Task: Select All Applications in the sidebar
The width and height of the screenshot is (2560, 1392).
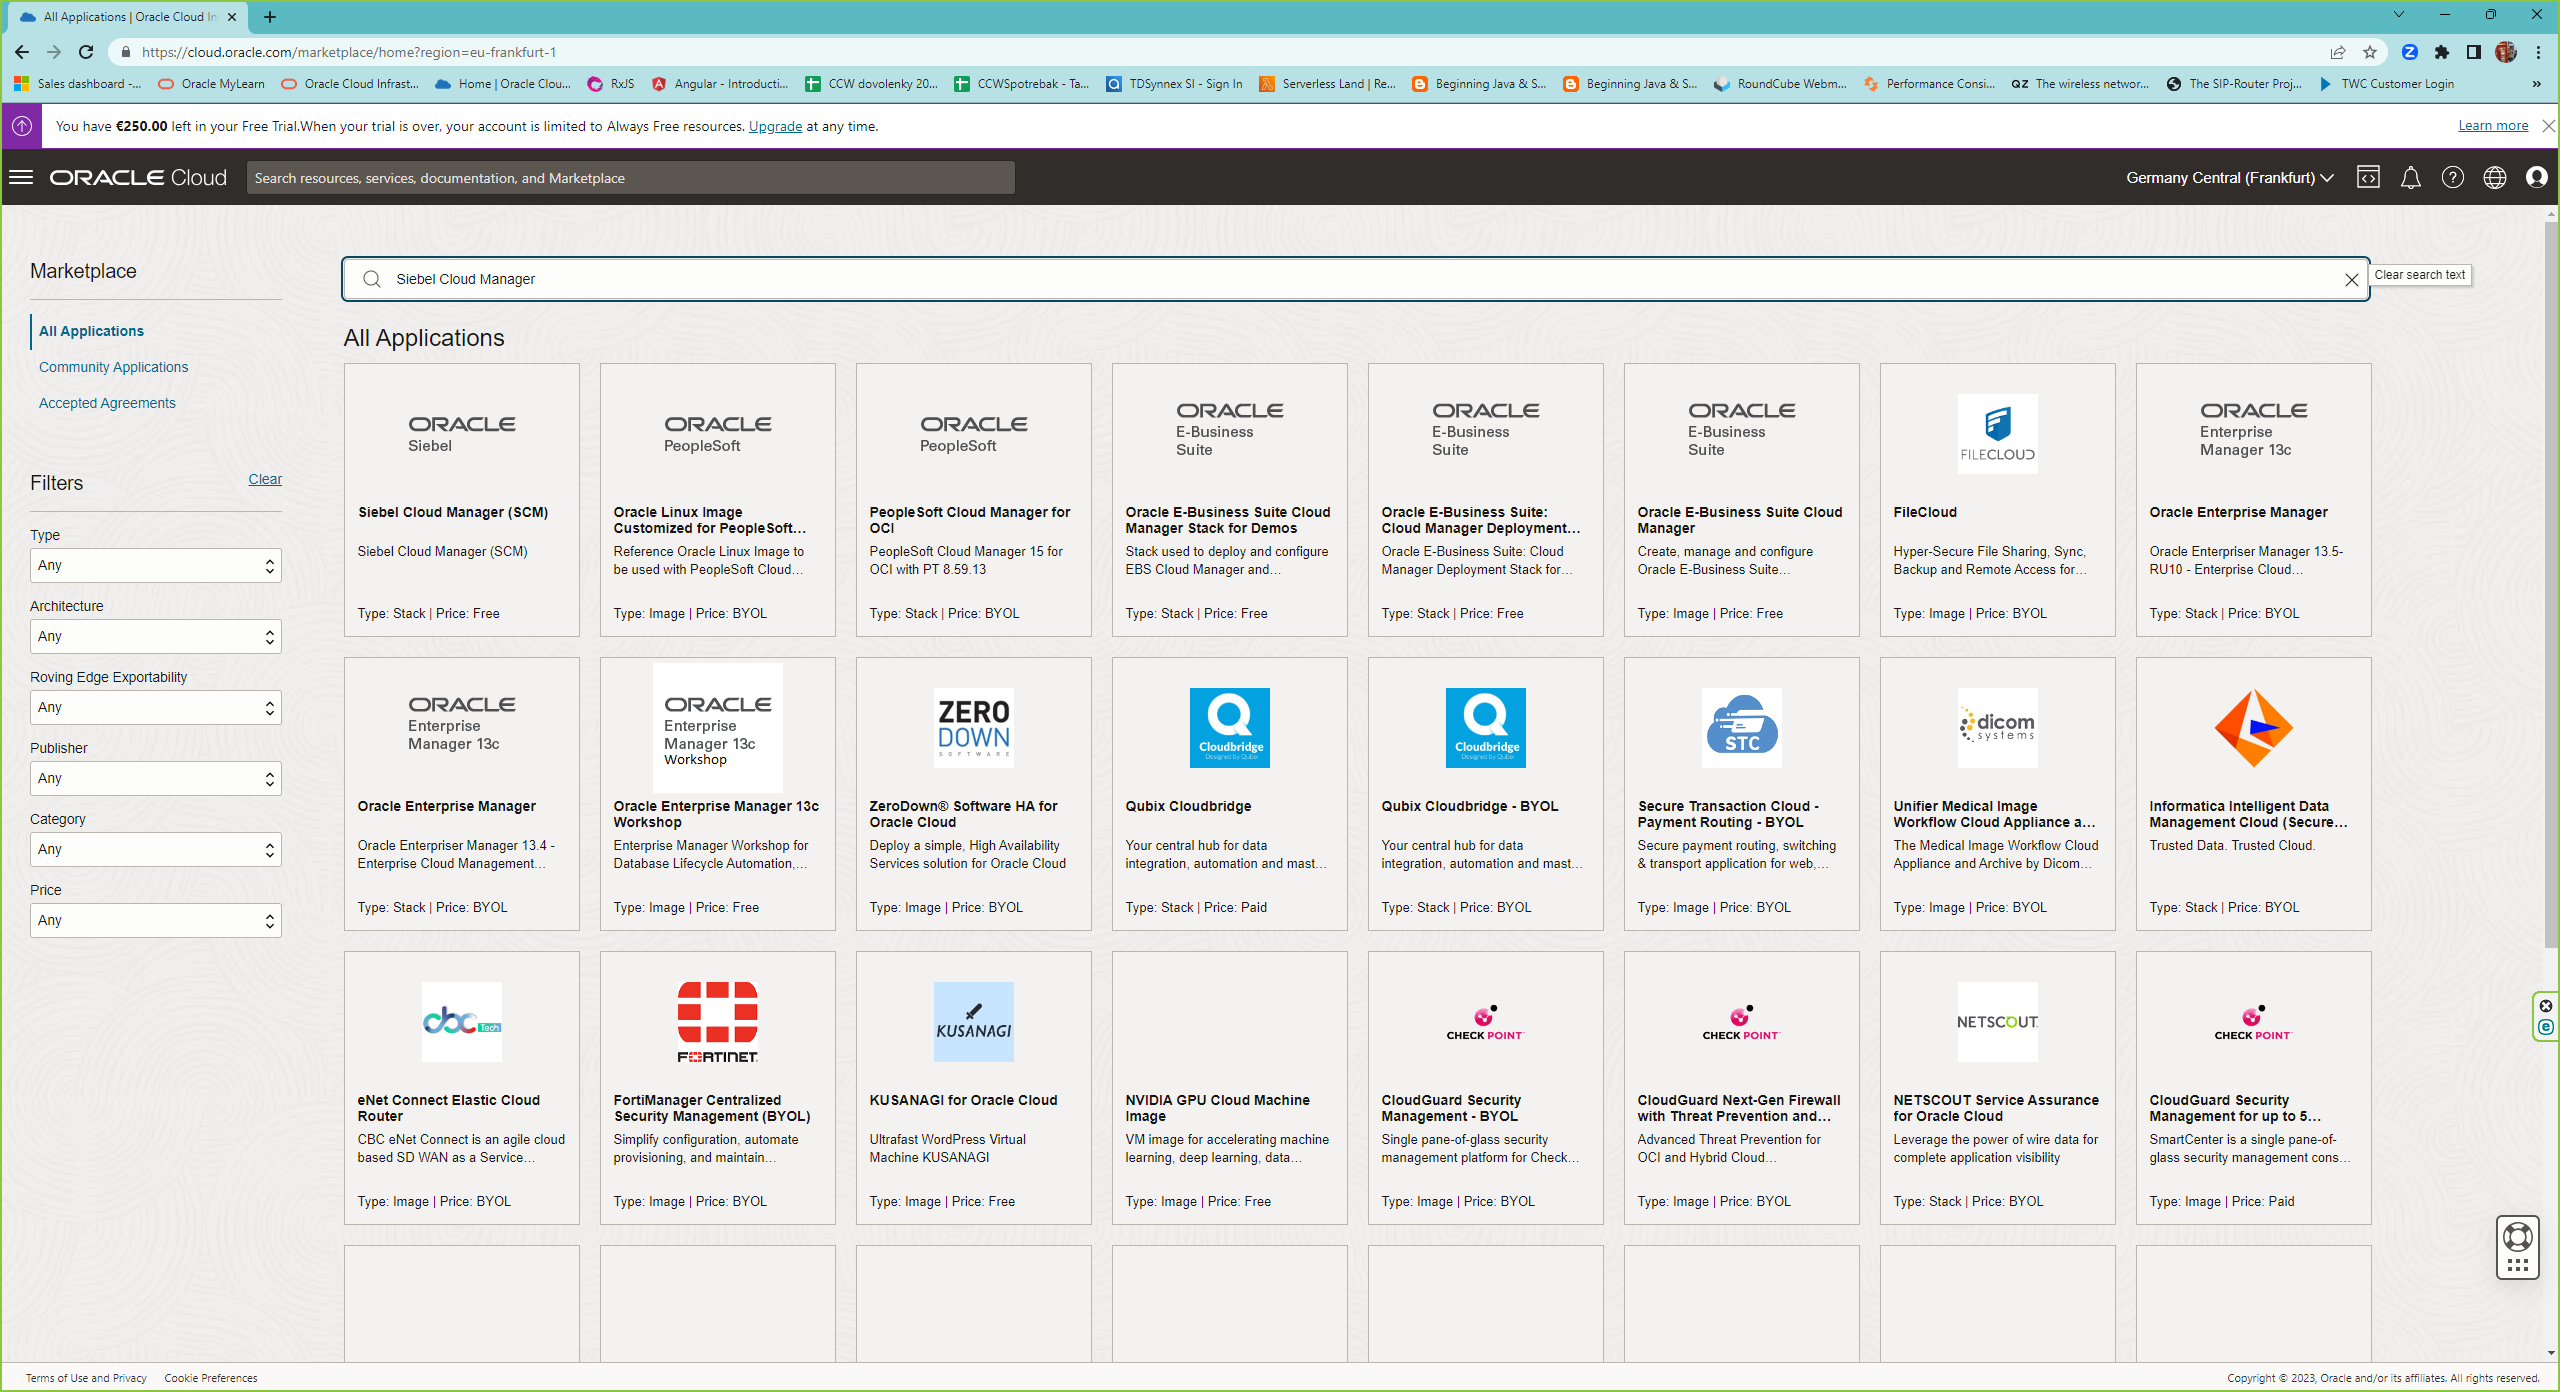Action: coord(91,331)
